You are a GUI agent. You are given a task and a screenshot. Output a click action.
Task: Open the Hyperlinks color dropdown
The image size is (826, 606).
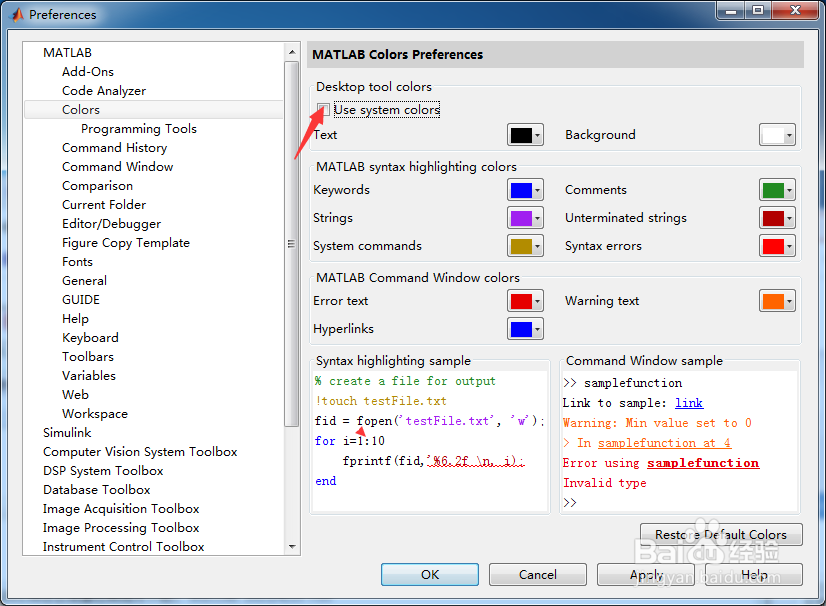tap(525, 329)
